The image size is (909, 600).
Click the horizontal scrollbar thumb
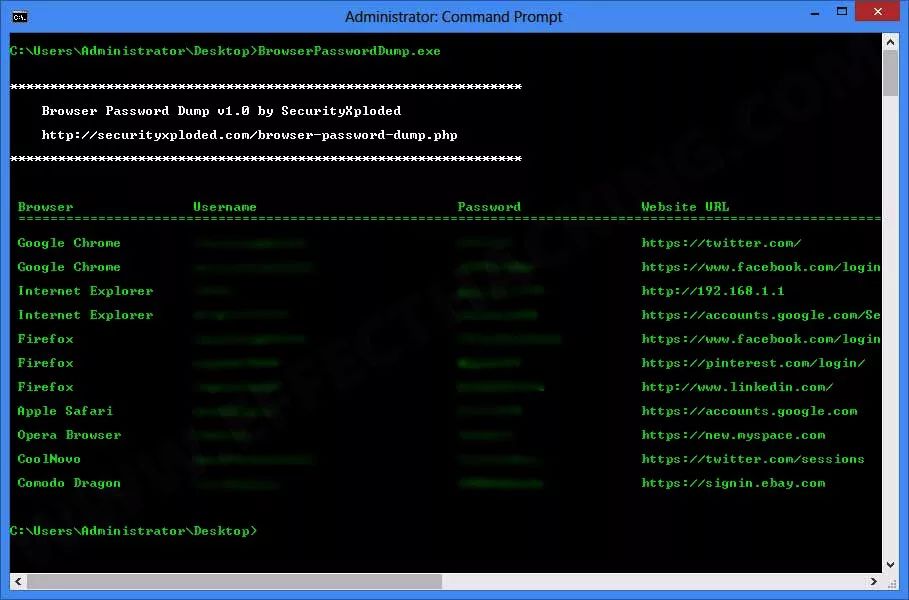[x=234, y=581]
